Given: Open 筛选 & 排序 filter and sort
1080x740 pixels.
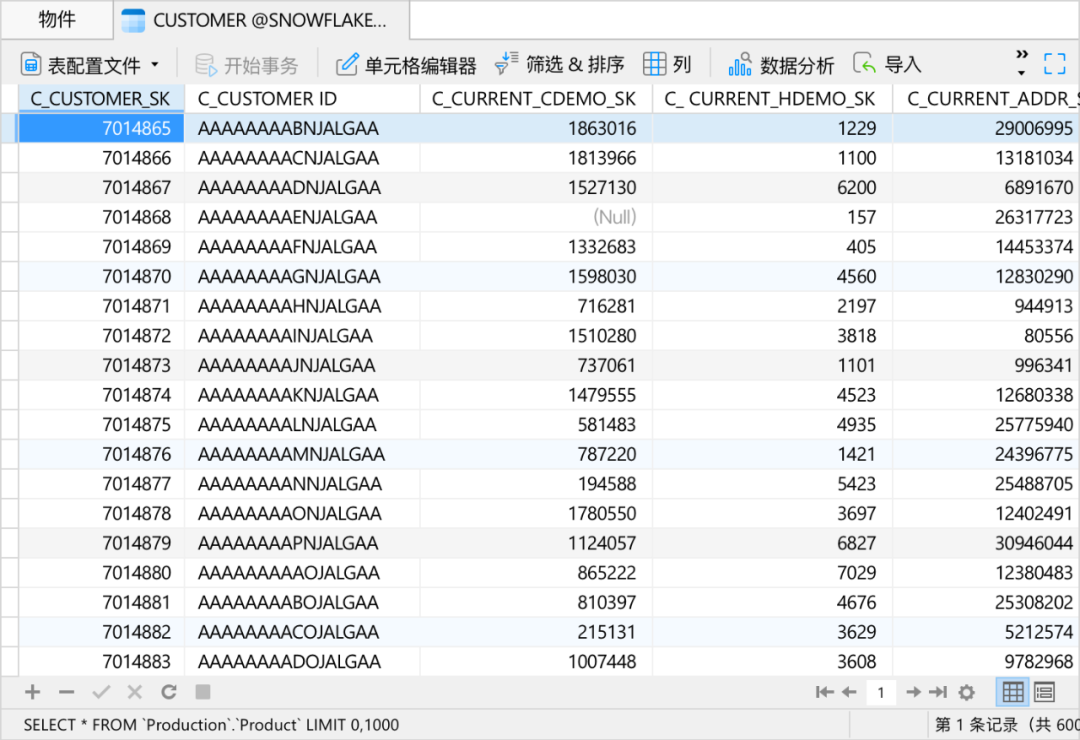Looking at the screenshot, I should coord(559,64).
